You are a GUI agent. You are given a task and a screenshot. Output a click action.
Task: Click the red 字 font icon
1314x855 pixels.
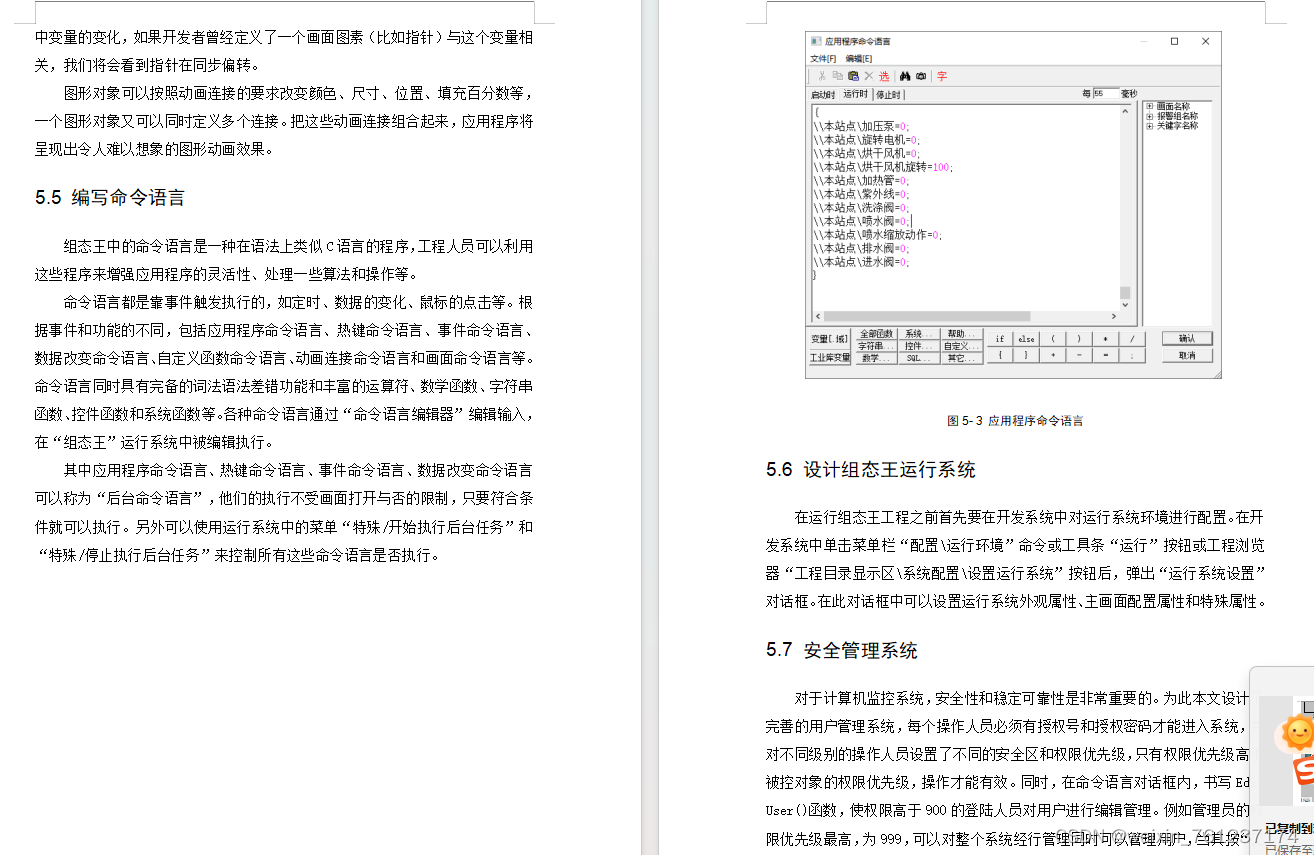942,76
